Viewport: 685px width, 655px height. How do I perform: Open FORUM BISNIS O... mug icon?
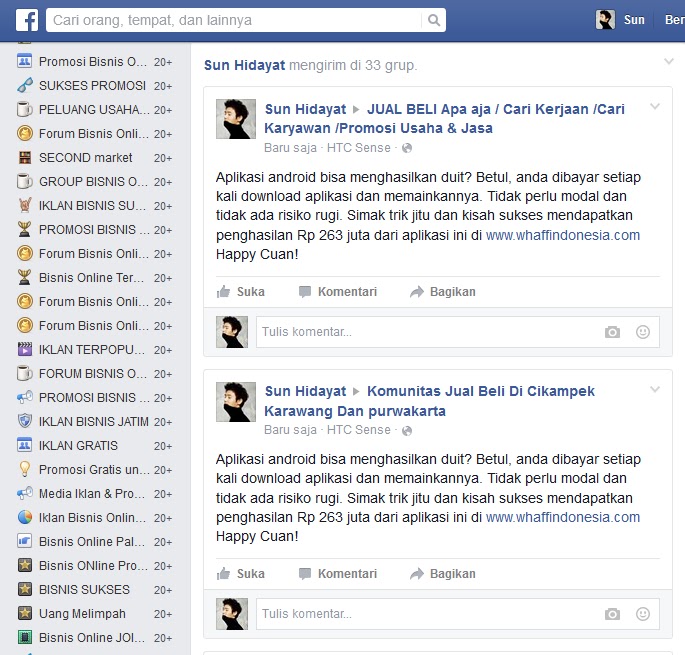tap(24, 374)
